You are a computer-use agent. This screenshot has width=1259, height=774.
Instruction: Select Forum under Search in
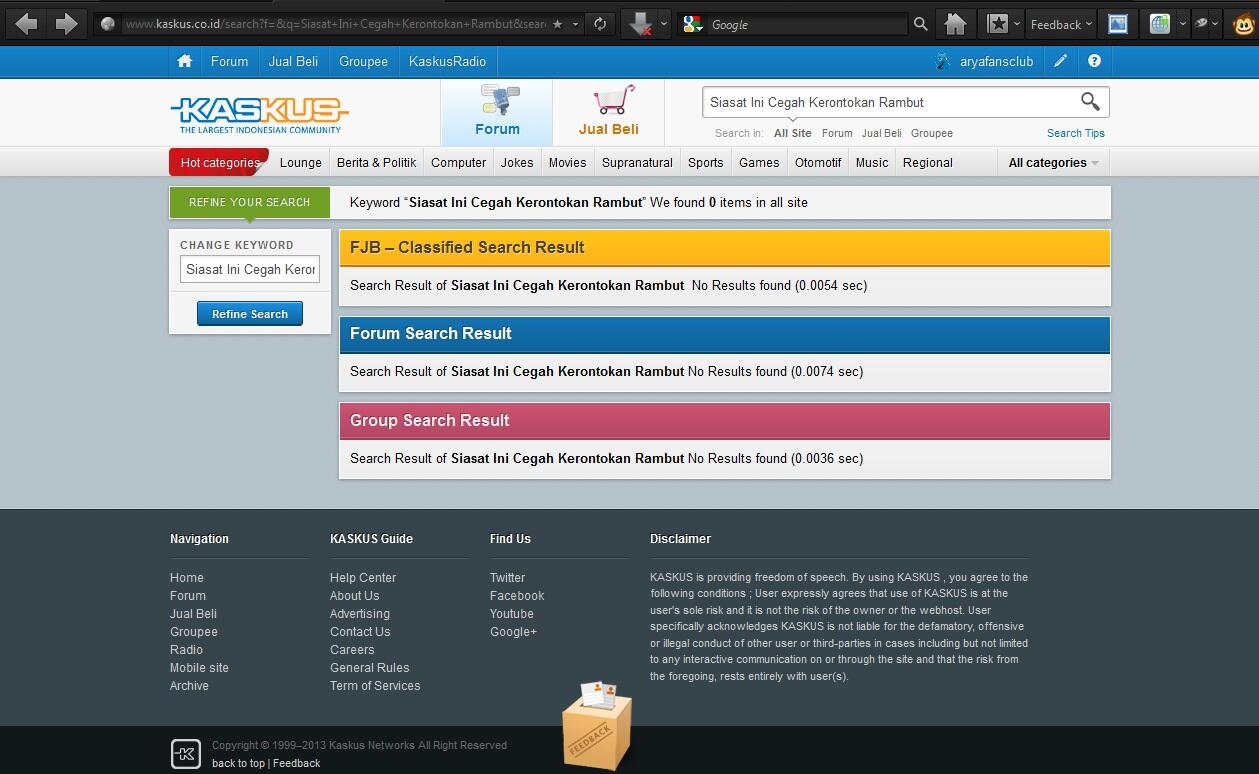pos(837,133)
